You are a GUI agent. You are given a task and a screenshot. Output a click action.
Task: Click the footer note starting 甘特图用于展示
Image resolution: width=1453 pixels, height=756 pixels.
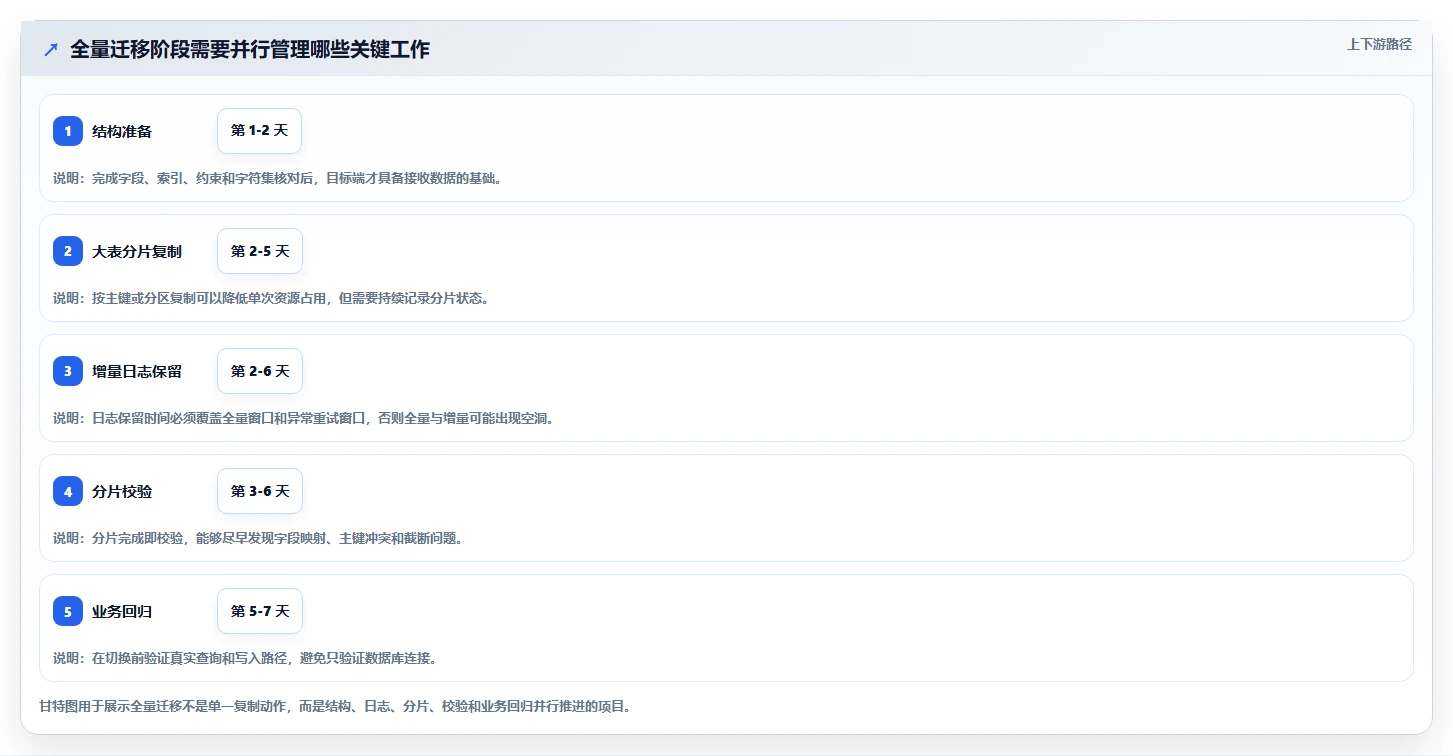[x=335, y=706]
